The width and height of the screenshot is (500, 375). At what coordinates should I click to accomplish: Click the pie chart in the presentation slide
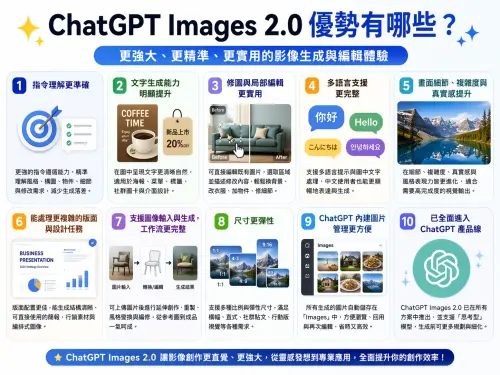34,285
